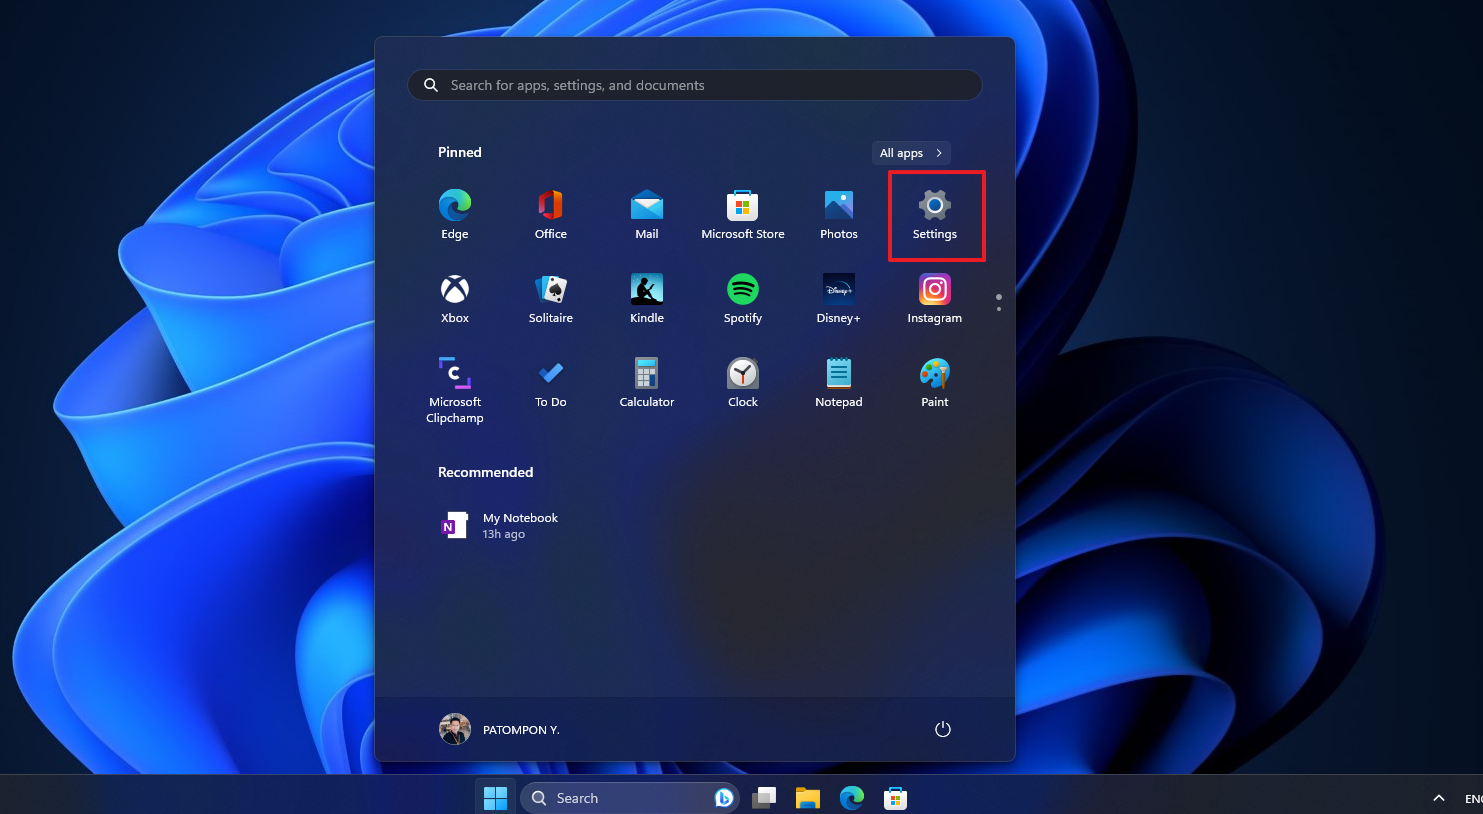Open the Kindle app
The image size is (1483, 814).
[647, 298]
